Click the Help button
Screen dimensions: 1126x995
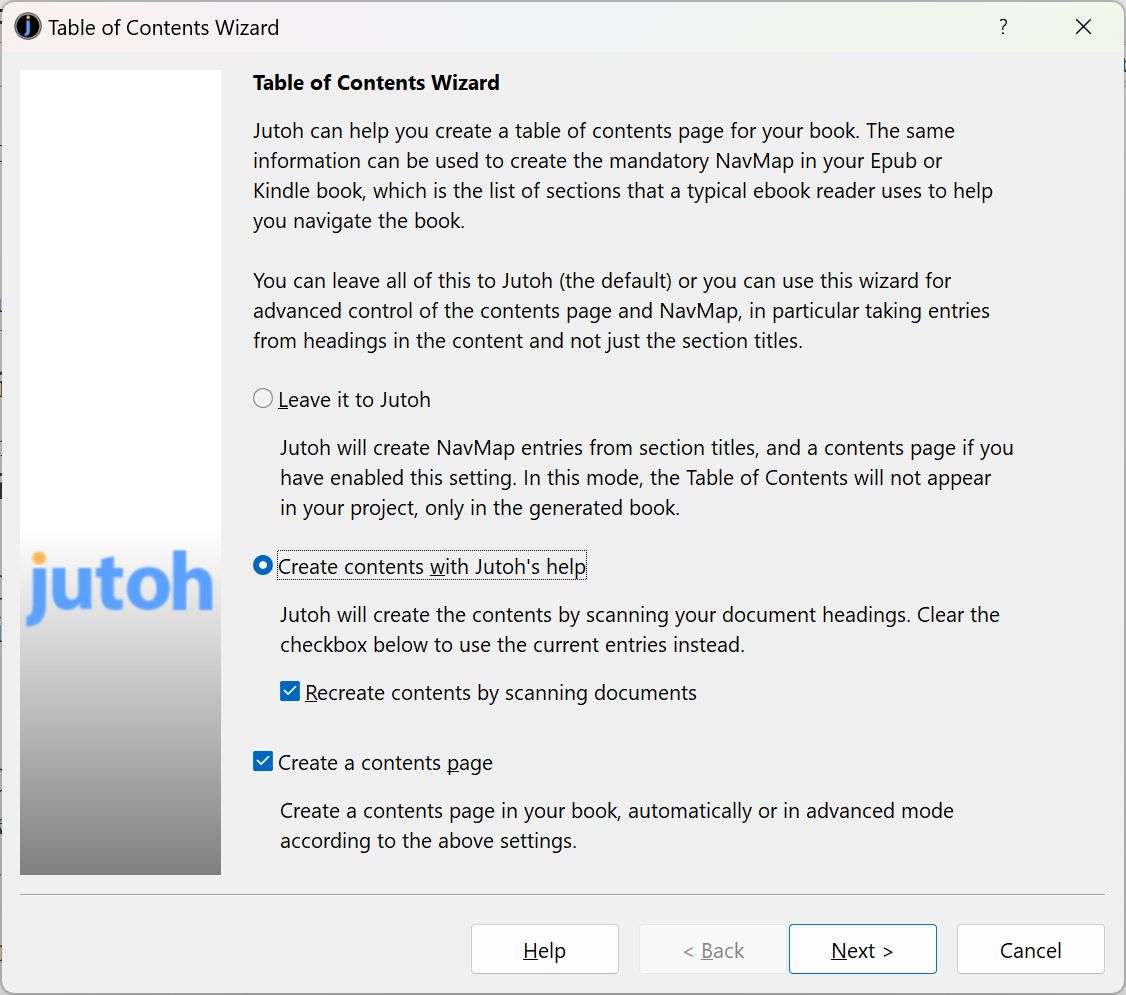(544, 949)
